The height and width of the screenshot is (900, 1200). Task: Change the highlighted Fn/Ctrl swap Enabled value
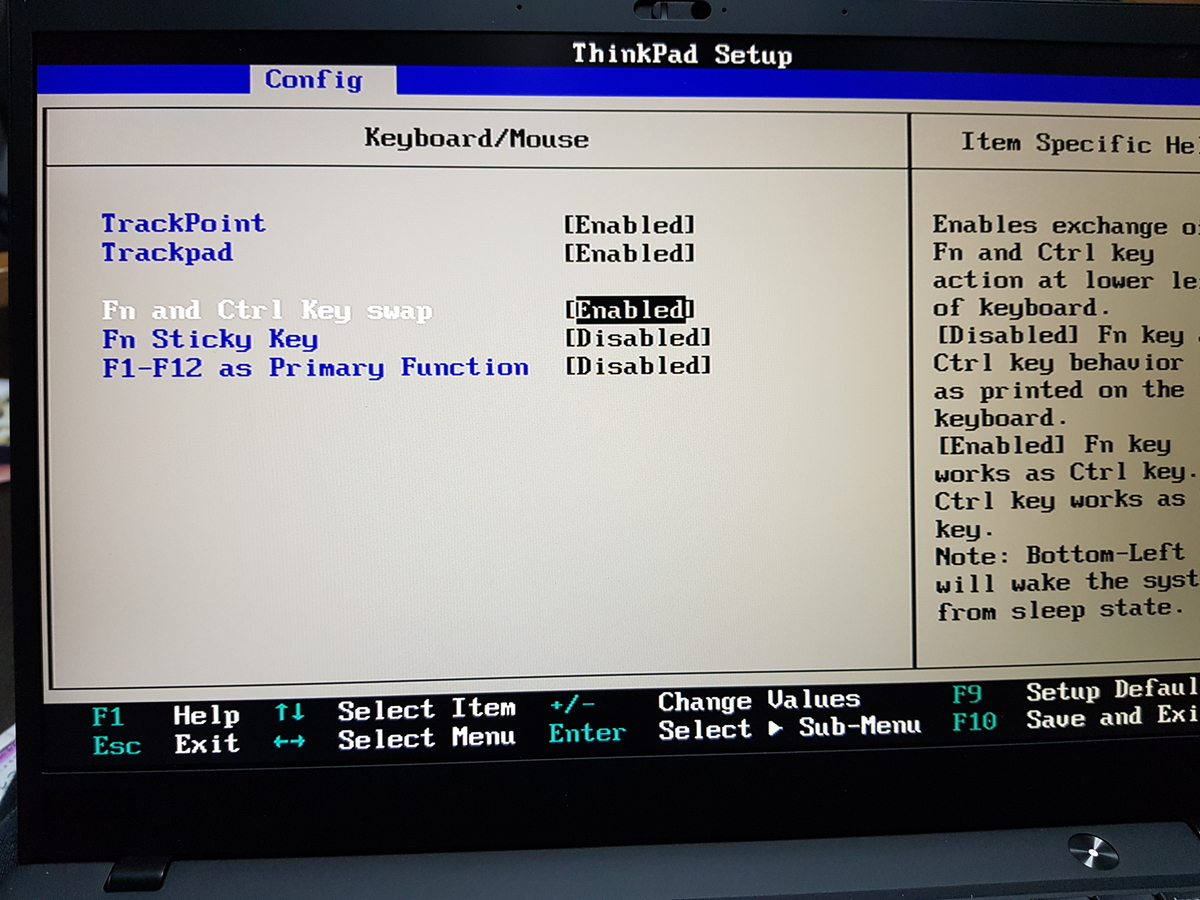(x=629, y=309)
